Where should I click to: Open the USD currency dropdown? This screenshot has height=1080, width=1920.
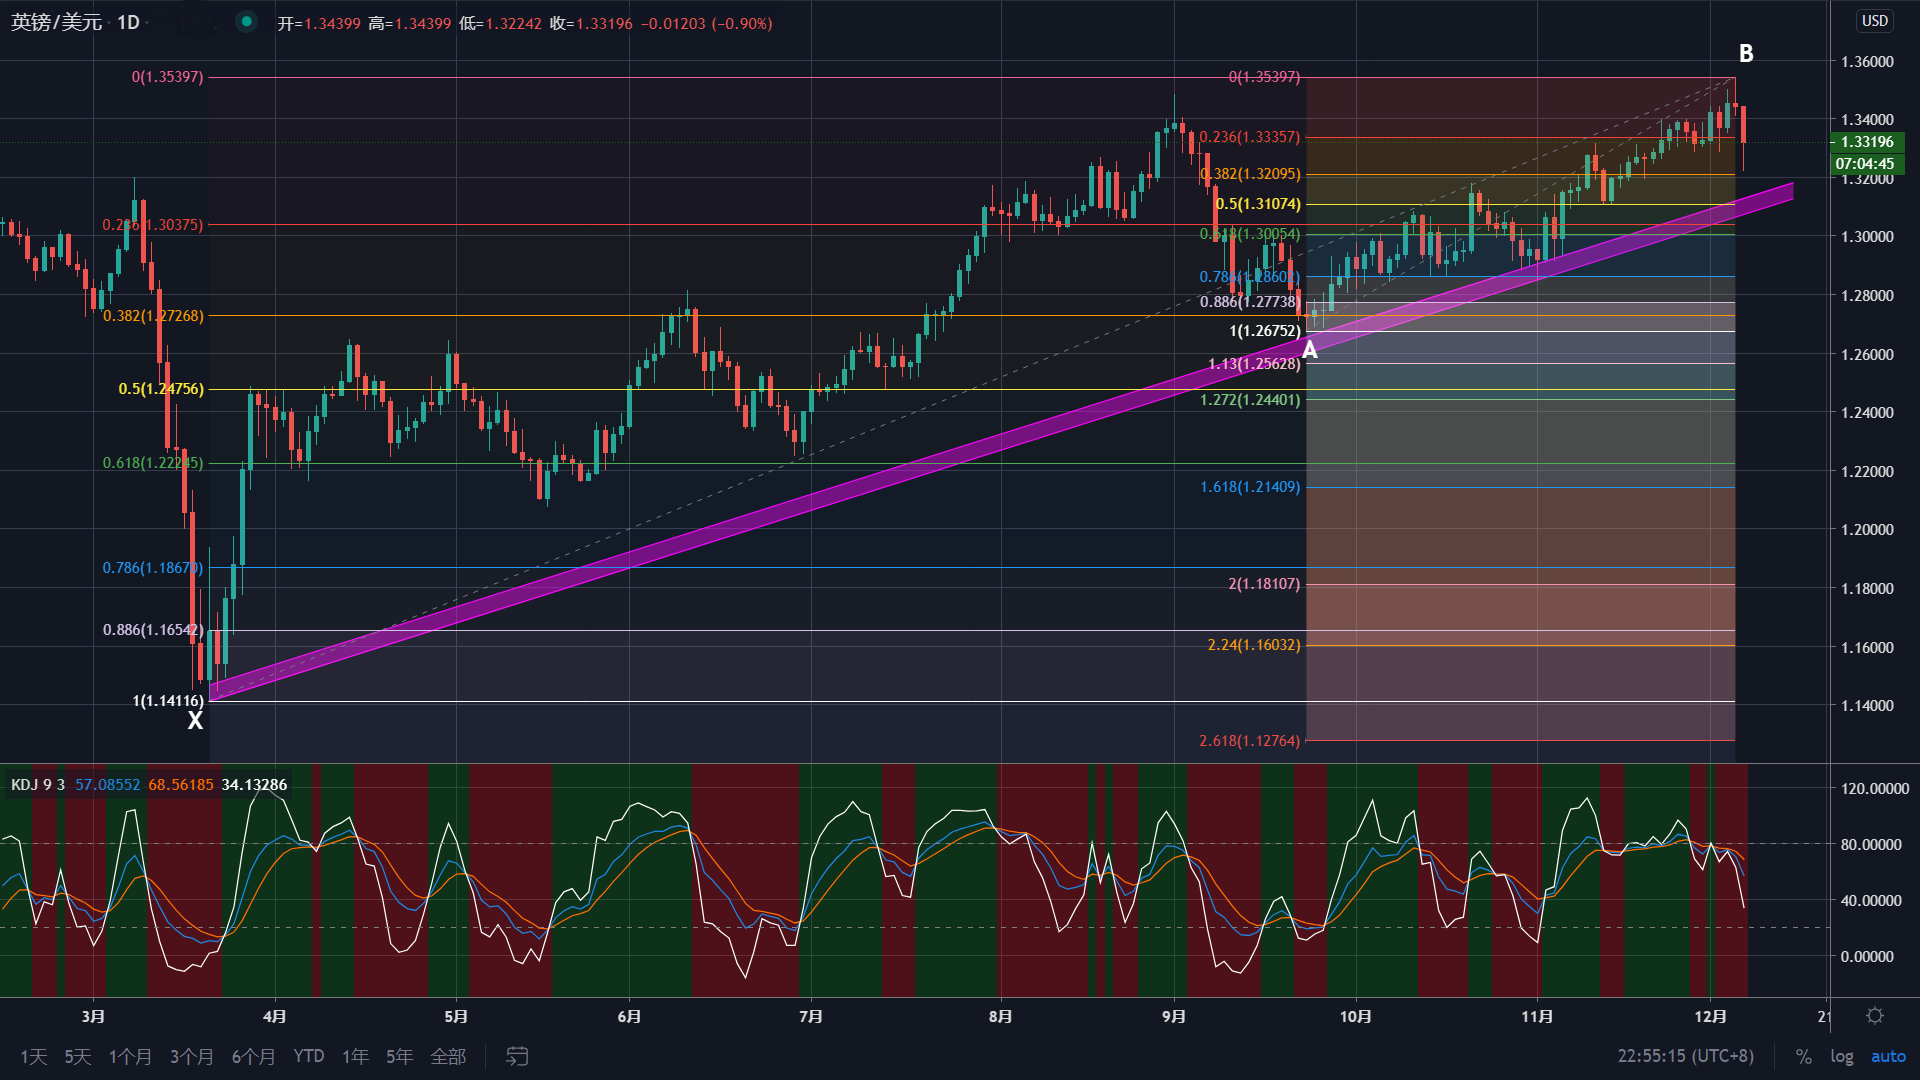click(x=1874, y=21)
